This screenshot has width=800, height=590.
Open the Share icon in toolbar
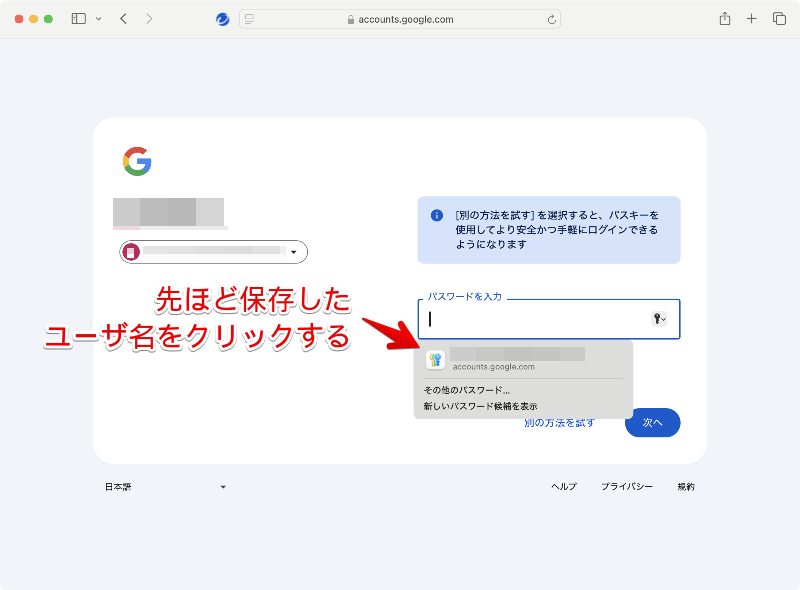coord(725,19)
